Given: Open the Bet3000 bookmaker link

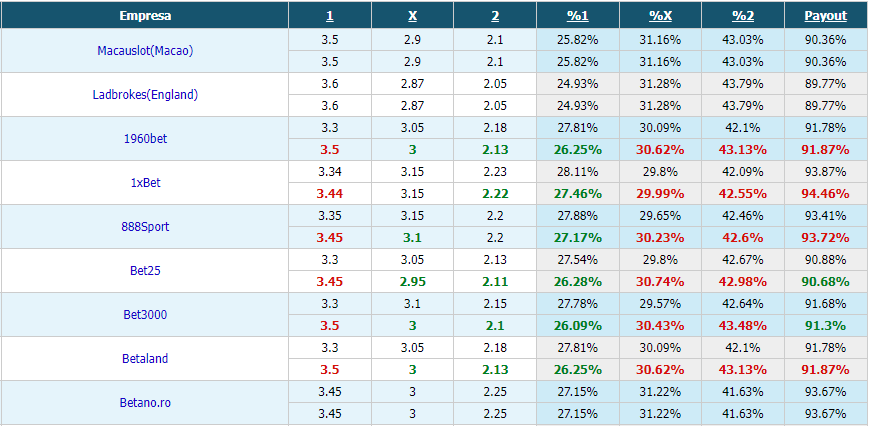Looking at the screenshot, I should click(x=145, y=315).
